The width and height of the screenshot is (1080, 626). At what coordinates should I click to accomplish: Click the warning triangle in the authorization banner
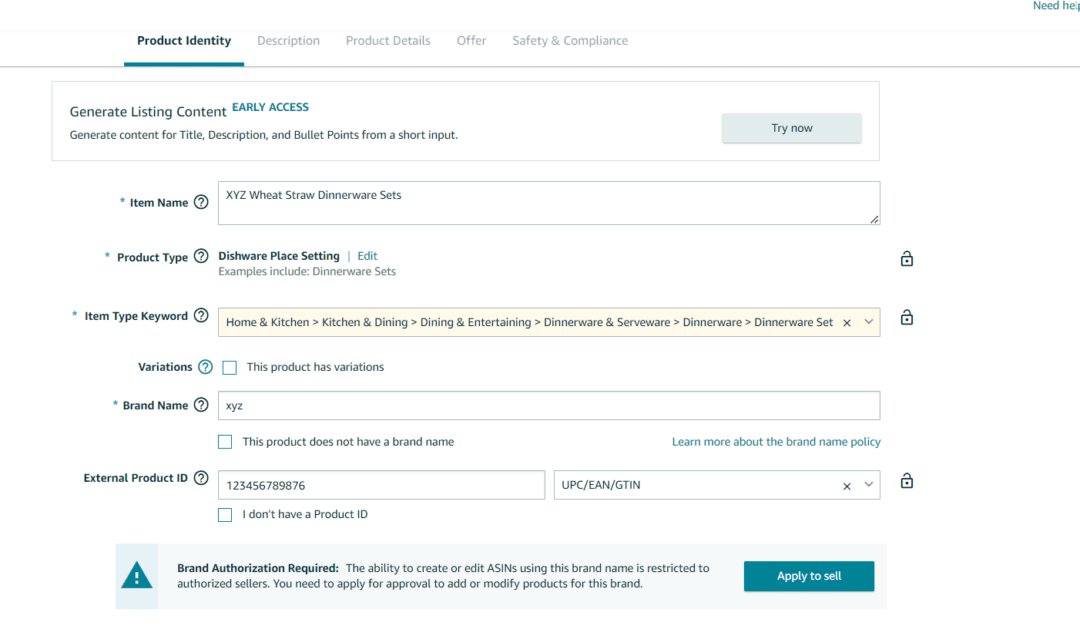coord(137,575)
